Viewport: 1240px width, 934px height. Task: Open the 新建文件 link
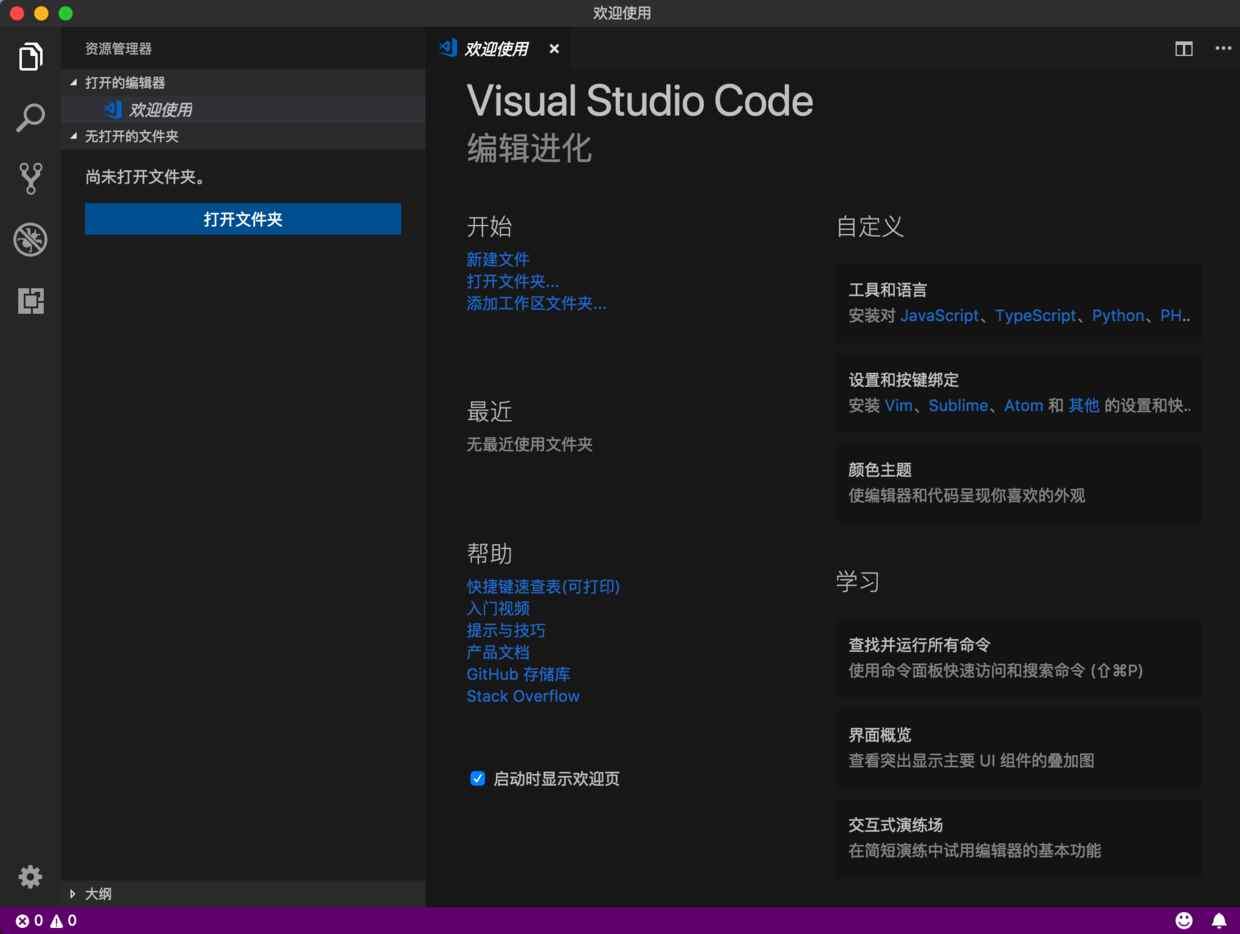point(498,259)
